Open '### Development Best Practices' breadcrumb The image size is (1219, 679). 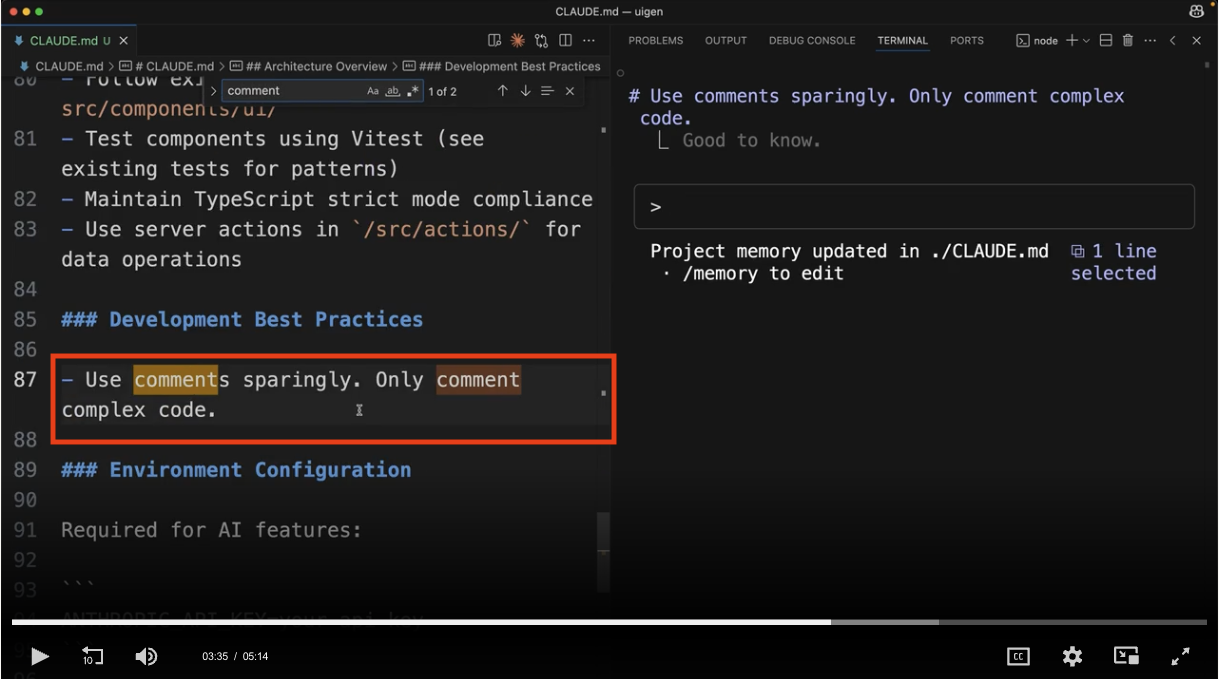(x=502, y=66)
